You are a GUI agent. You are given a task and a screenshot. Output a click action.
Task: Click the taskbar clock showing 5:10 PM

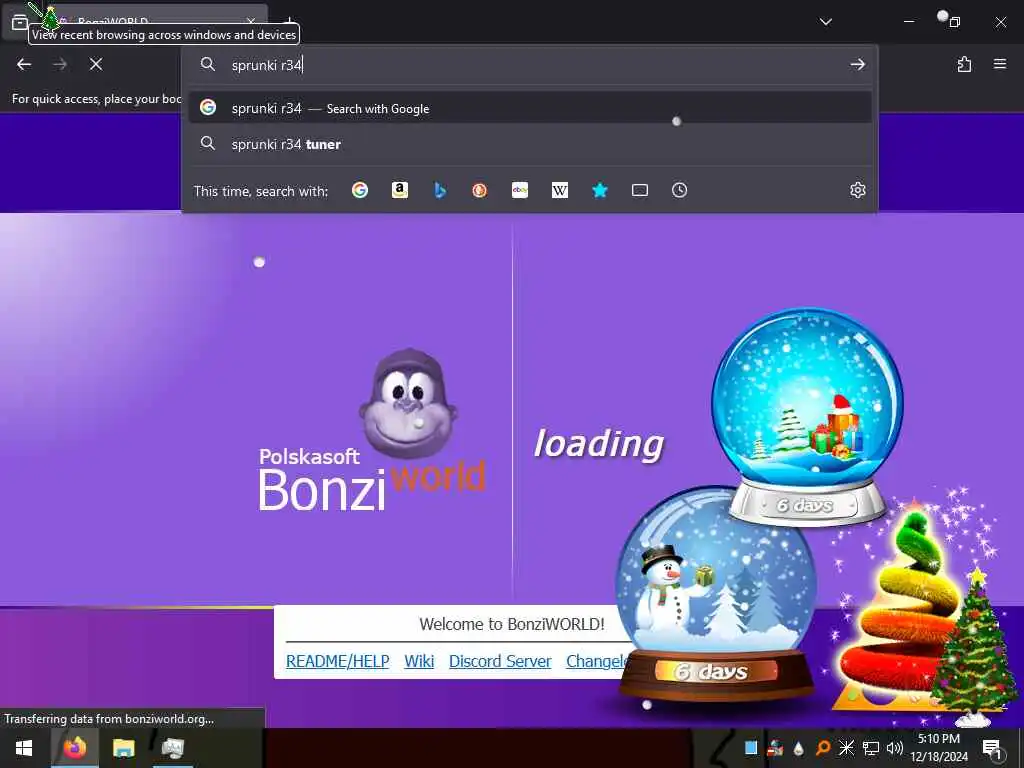coord(939,748)
